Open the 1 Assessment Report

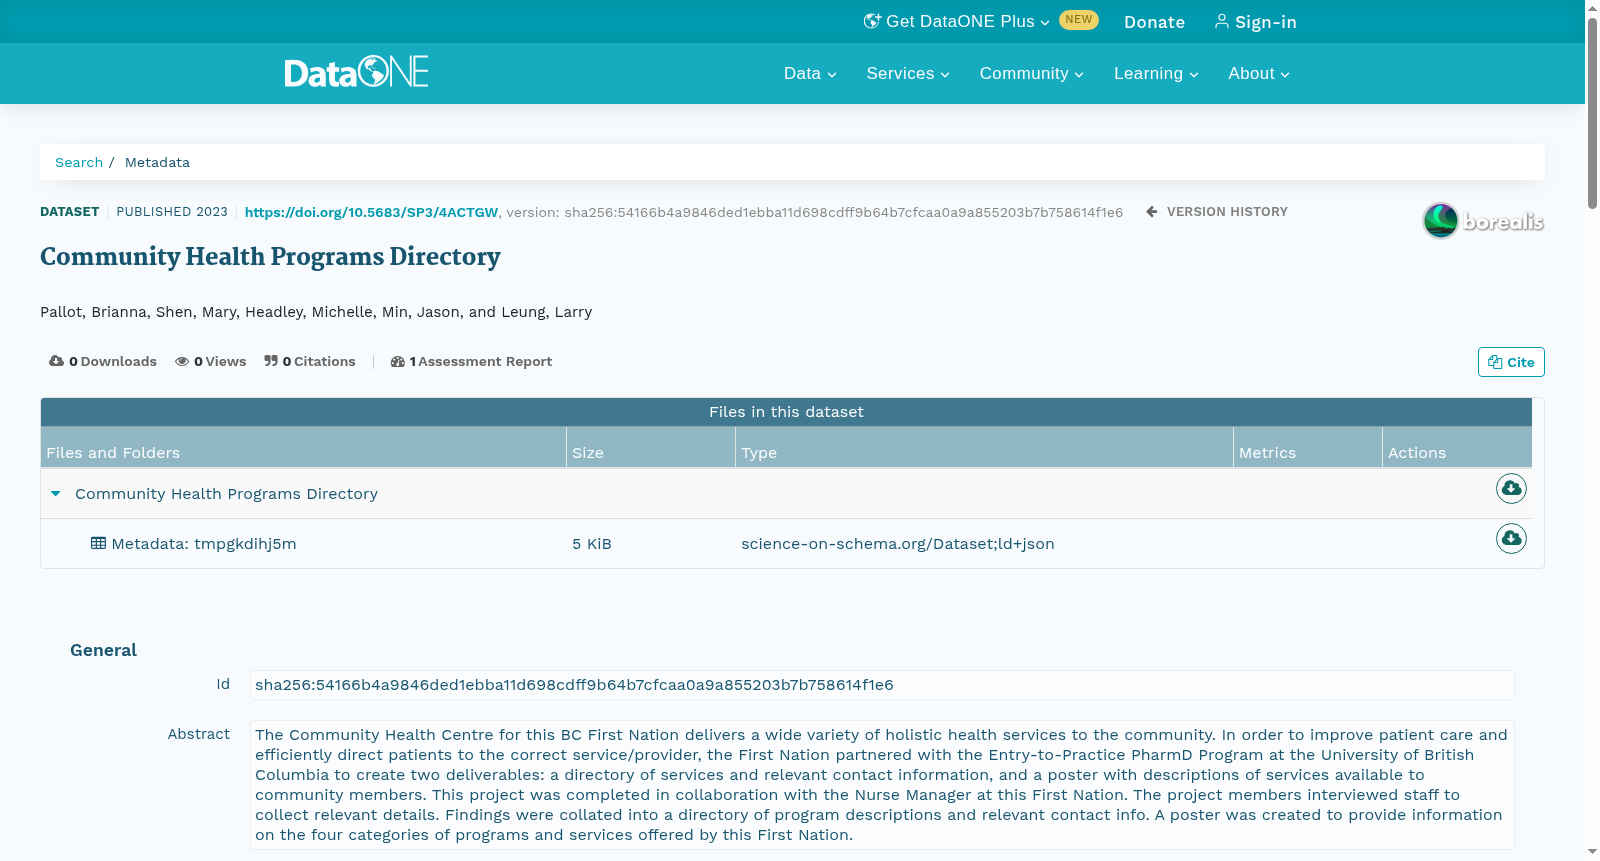pos(471,361)
